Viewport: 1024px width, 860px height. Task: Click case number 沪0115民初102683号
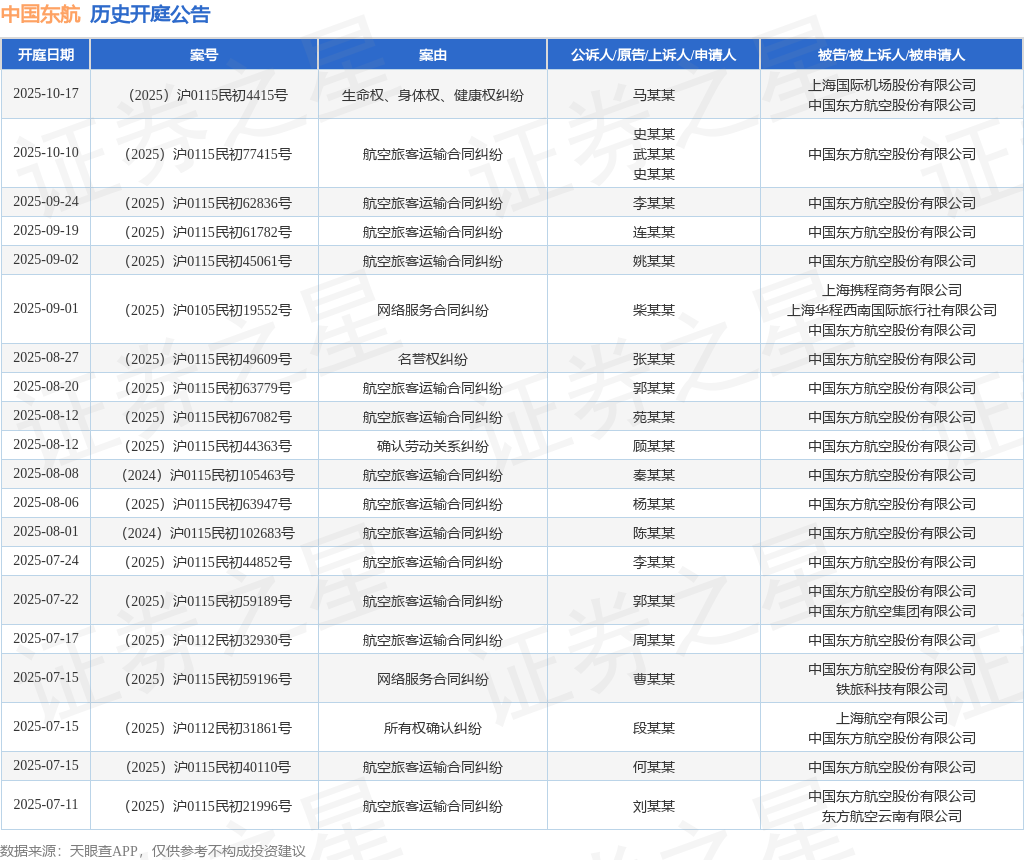[x=208, y=533]
